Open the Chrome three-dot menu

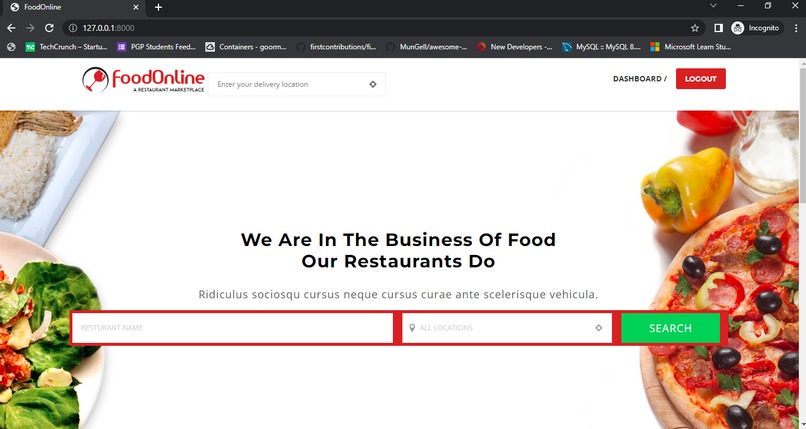tap(796, 28)
